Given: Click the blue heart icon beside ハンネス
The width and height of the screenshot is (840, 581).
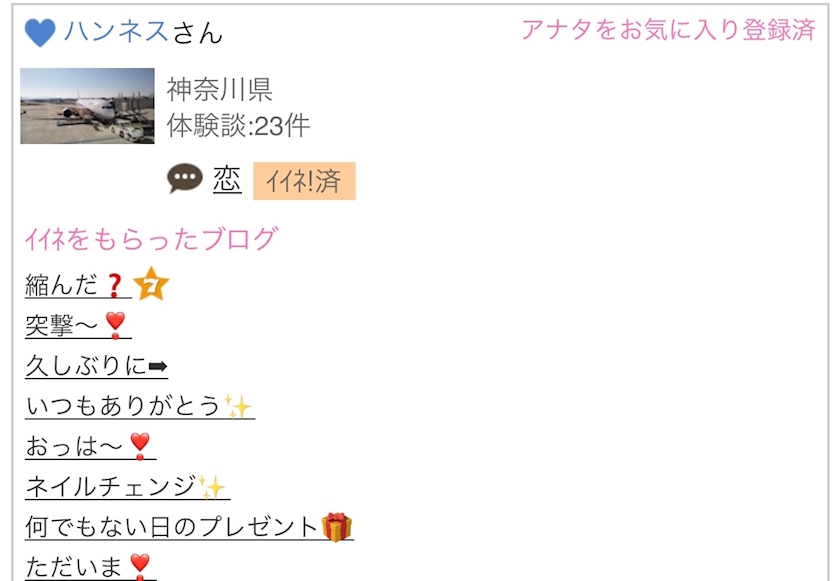Looking at the screenshot, I should 40,32.
